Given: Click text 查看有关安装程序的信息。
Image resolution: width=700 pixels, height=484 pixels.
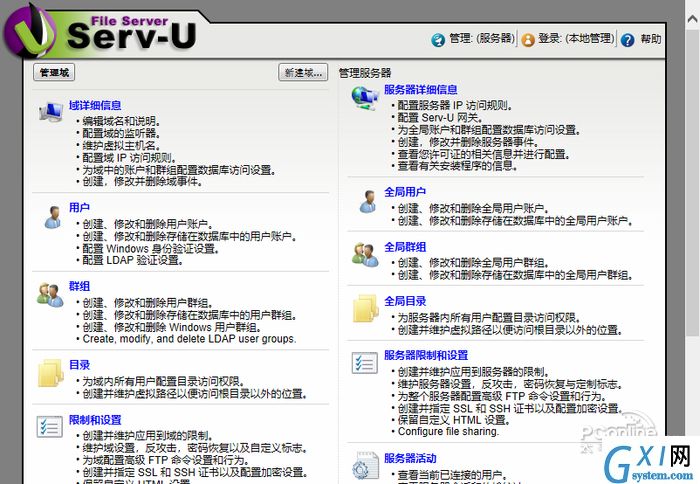Looking at the screenshot, I should click(x=458, y=166).
